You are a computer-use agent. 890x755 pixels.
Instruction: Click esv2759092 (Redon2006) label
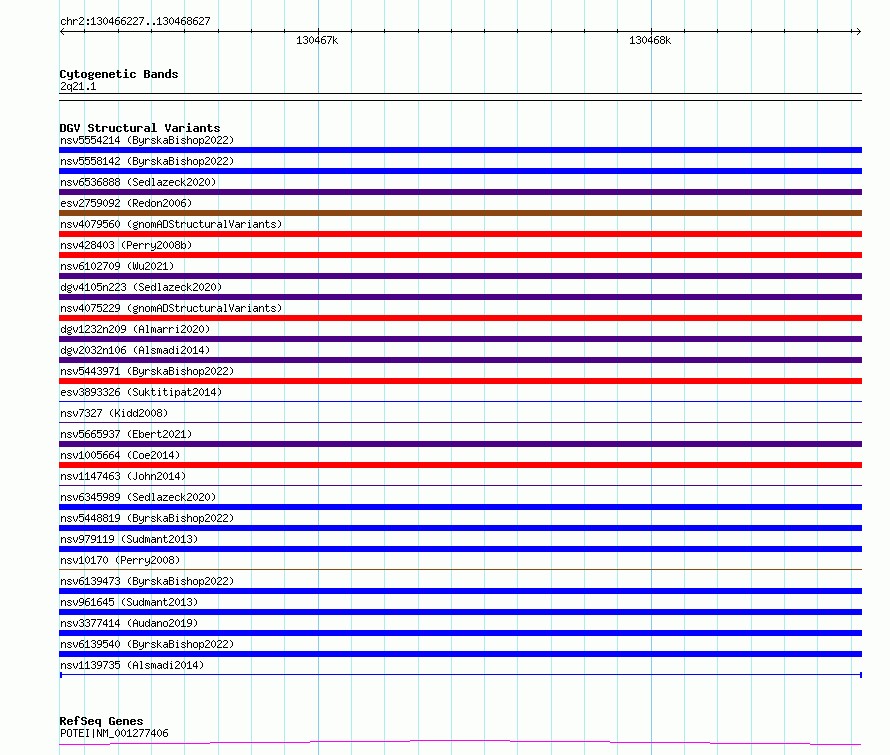tap(126, 203)
